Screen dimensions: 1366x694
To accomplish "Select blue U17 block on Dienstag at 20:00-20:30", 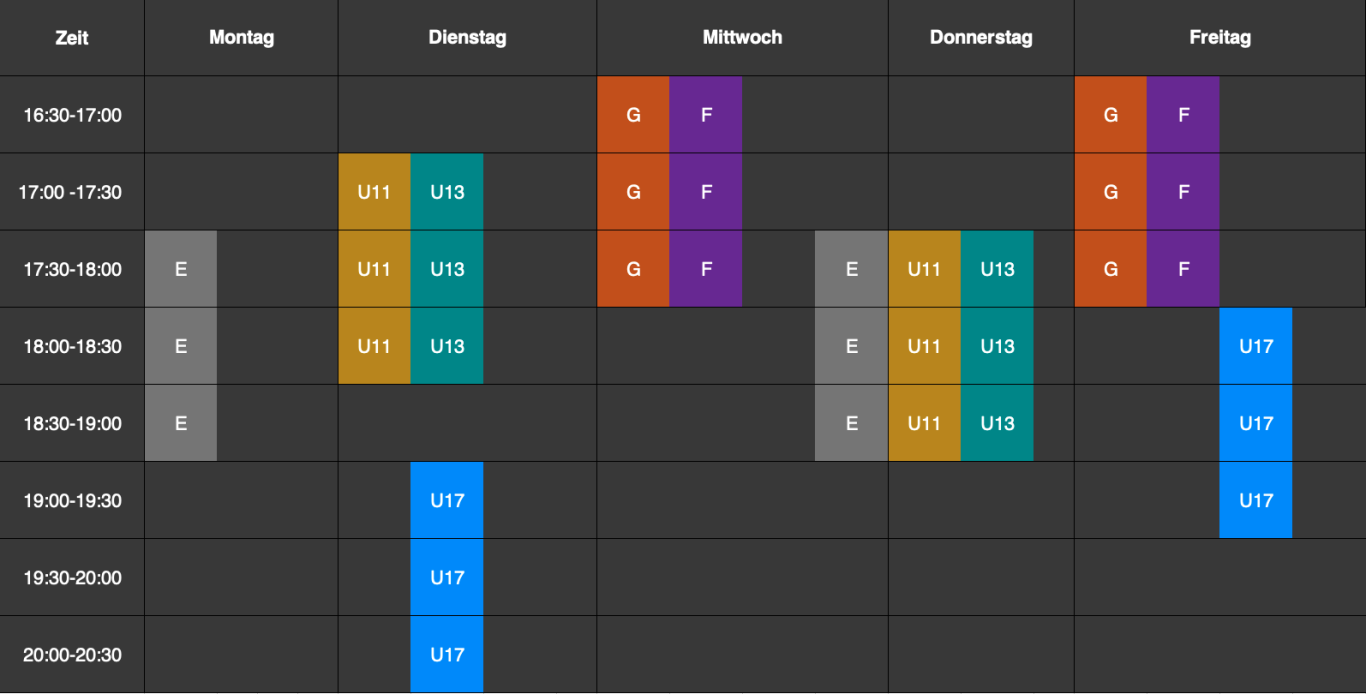I will (447, 655).
